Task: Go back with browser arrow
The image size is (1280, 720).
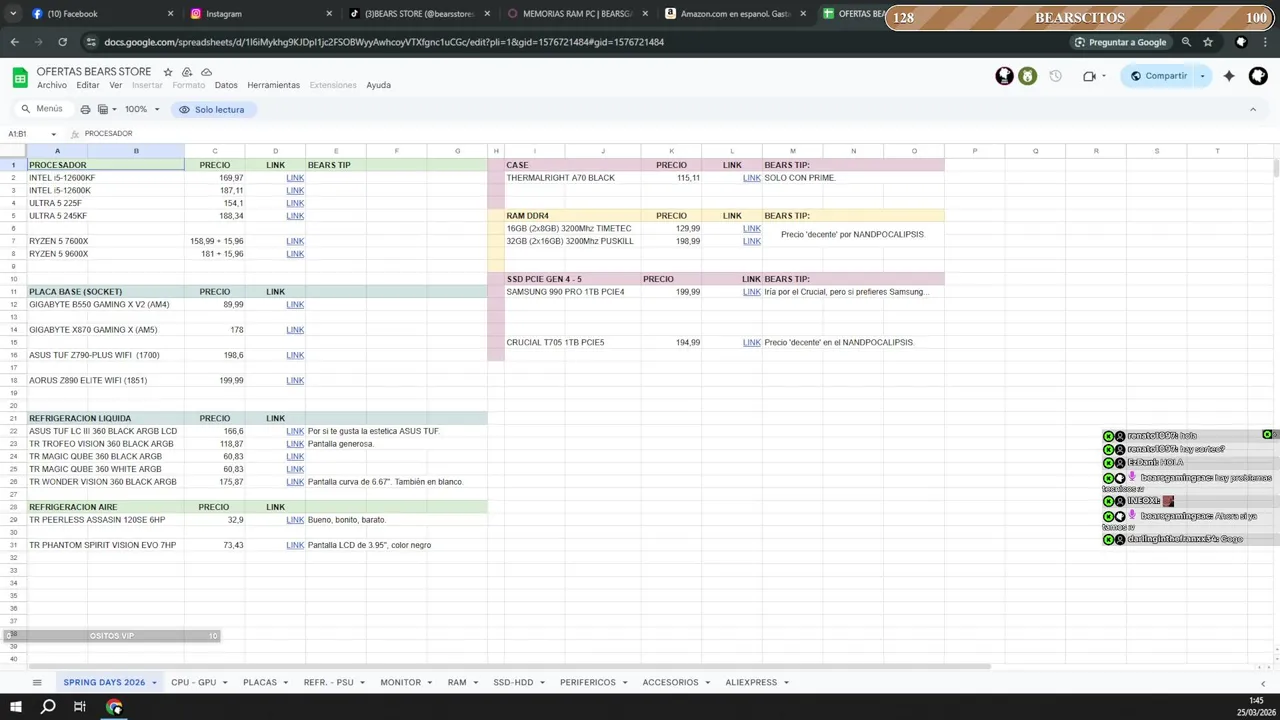Action: click(x=14, y=42)
